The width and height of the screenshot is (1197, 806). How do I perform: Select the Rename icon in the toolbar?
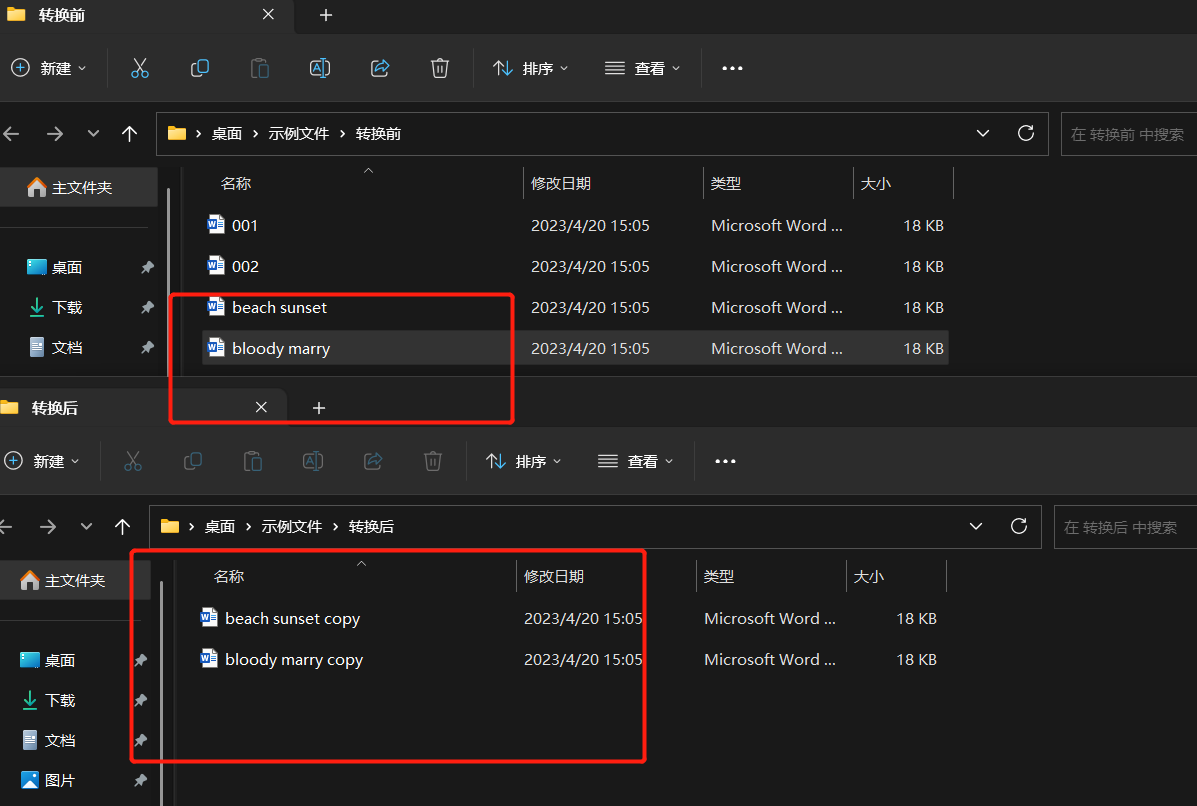point(319,68)
